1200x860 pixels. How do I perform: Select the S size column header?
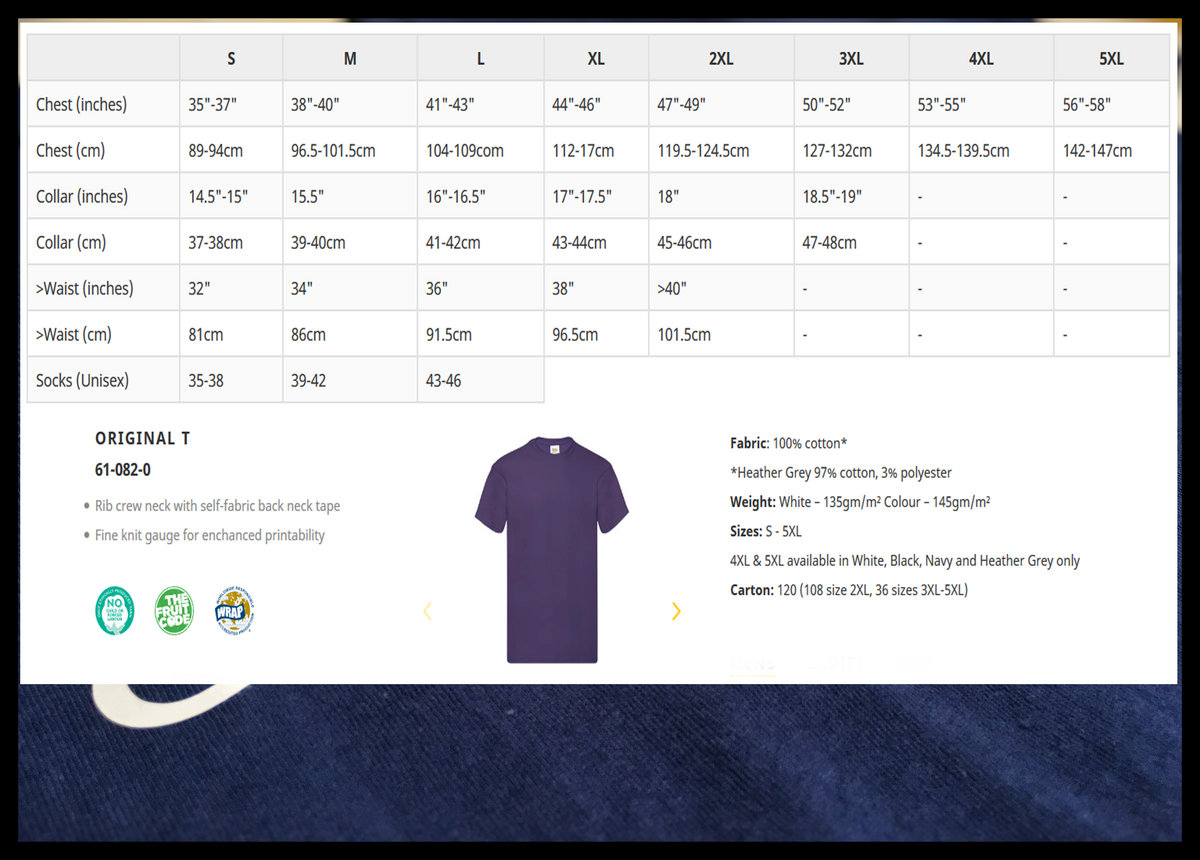pos(231,58)
